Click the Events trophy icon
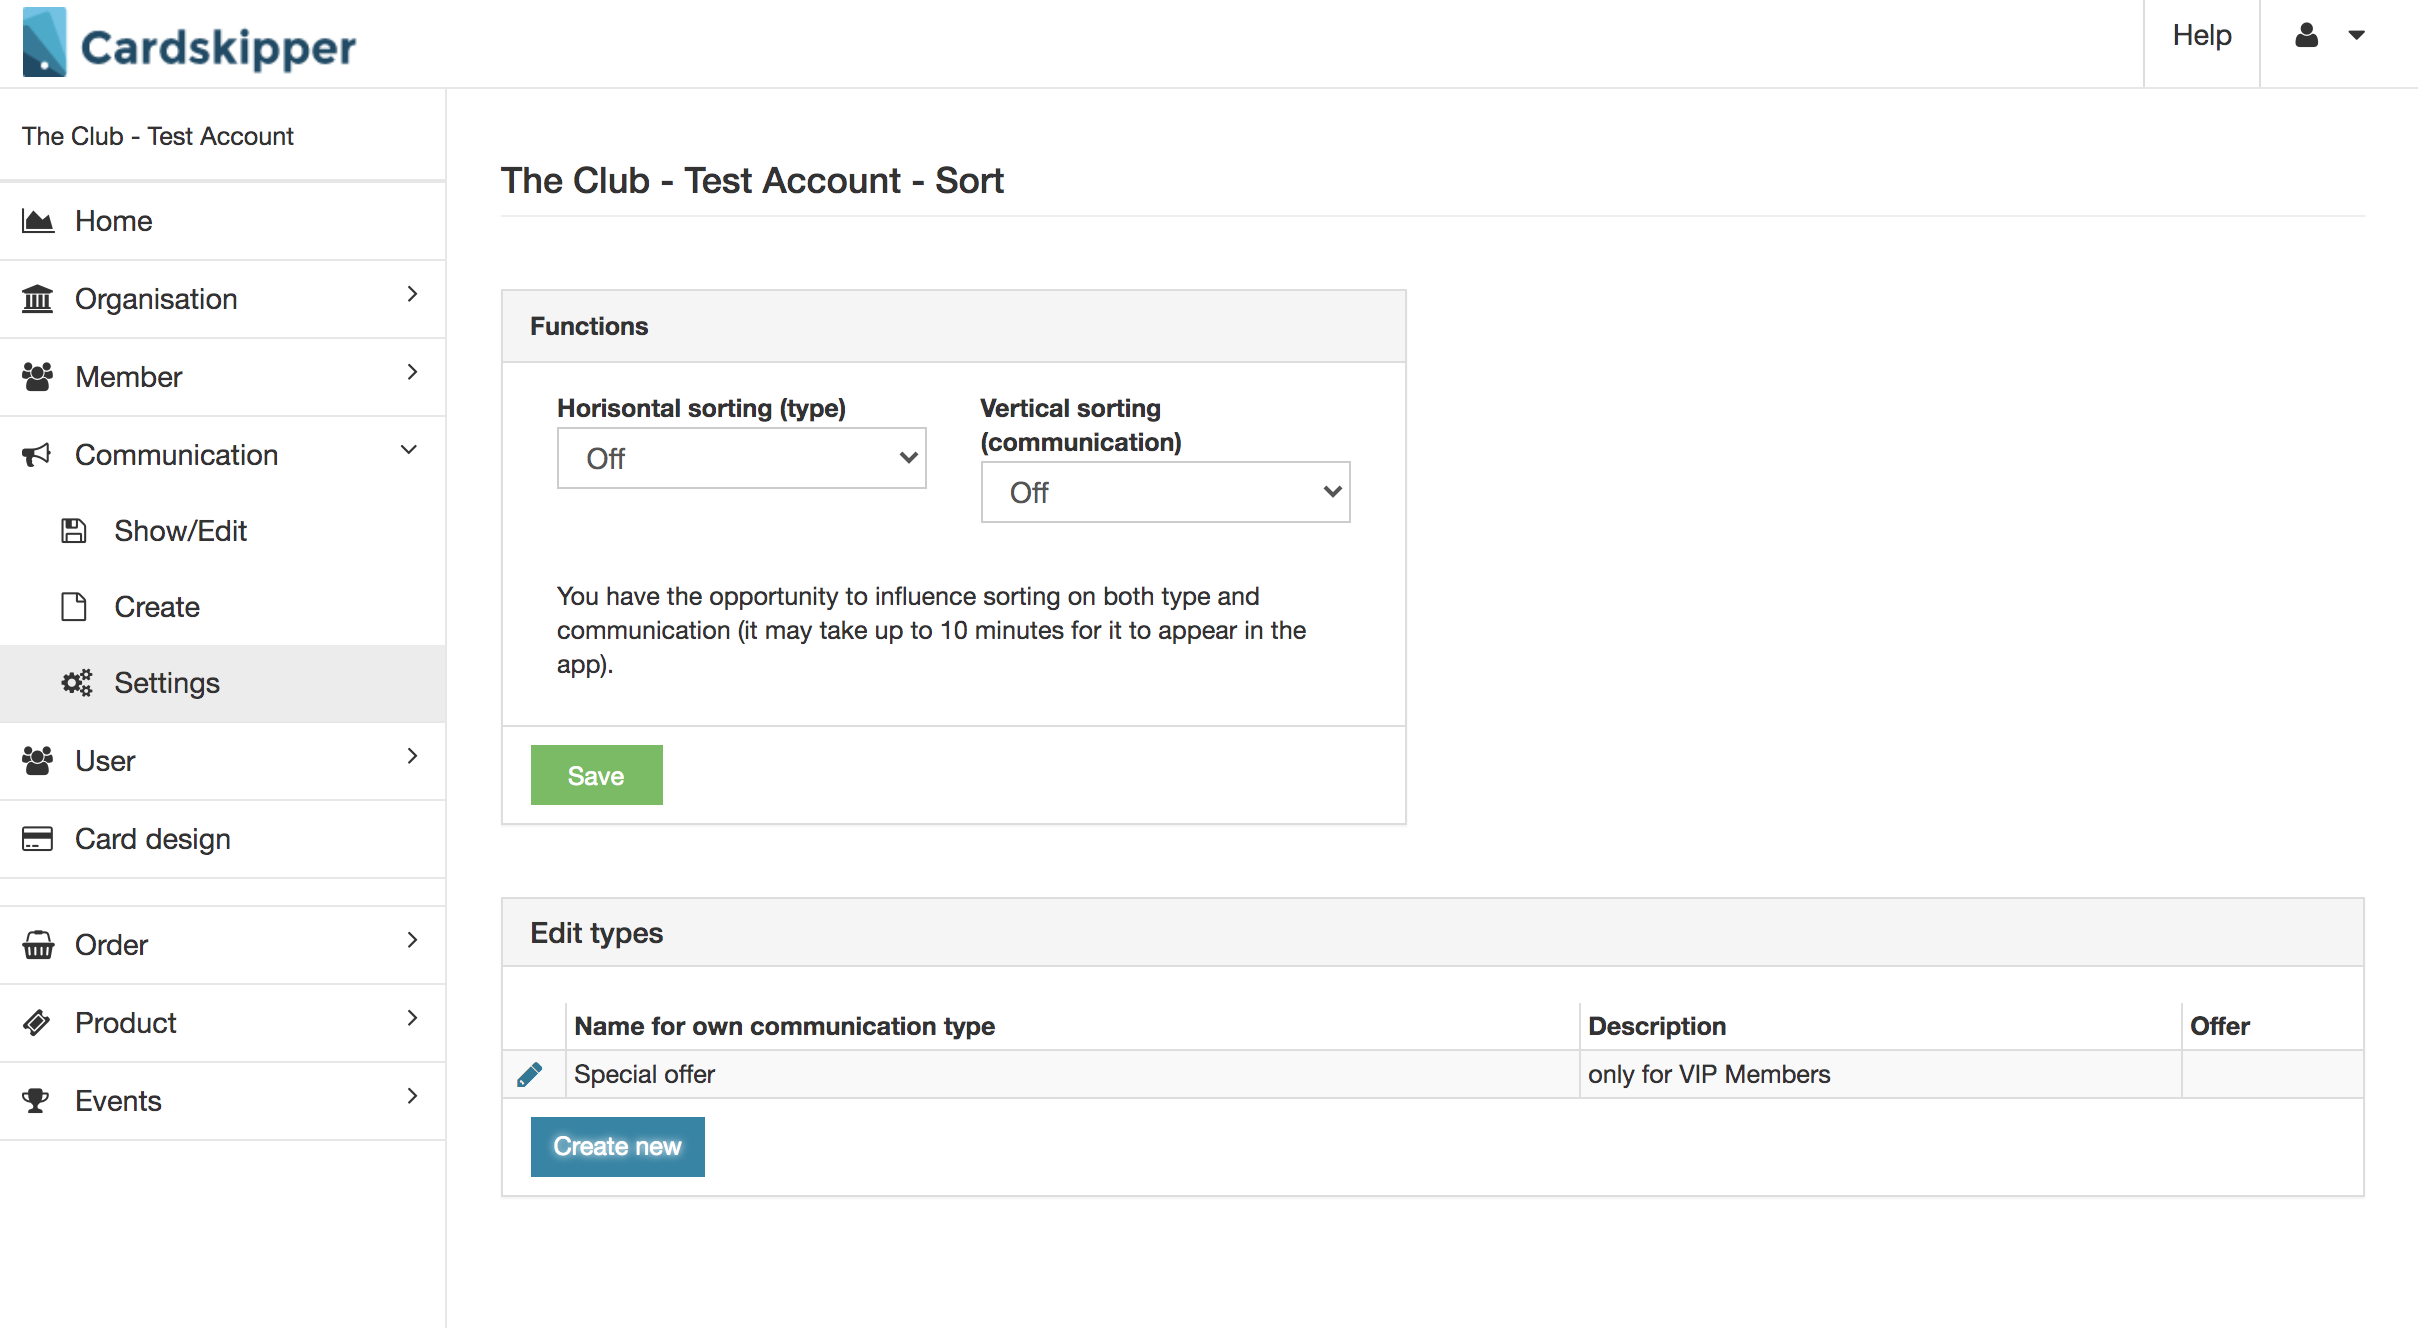The image size is (2418, 1328). (x=36, y=1101)
